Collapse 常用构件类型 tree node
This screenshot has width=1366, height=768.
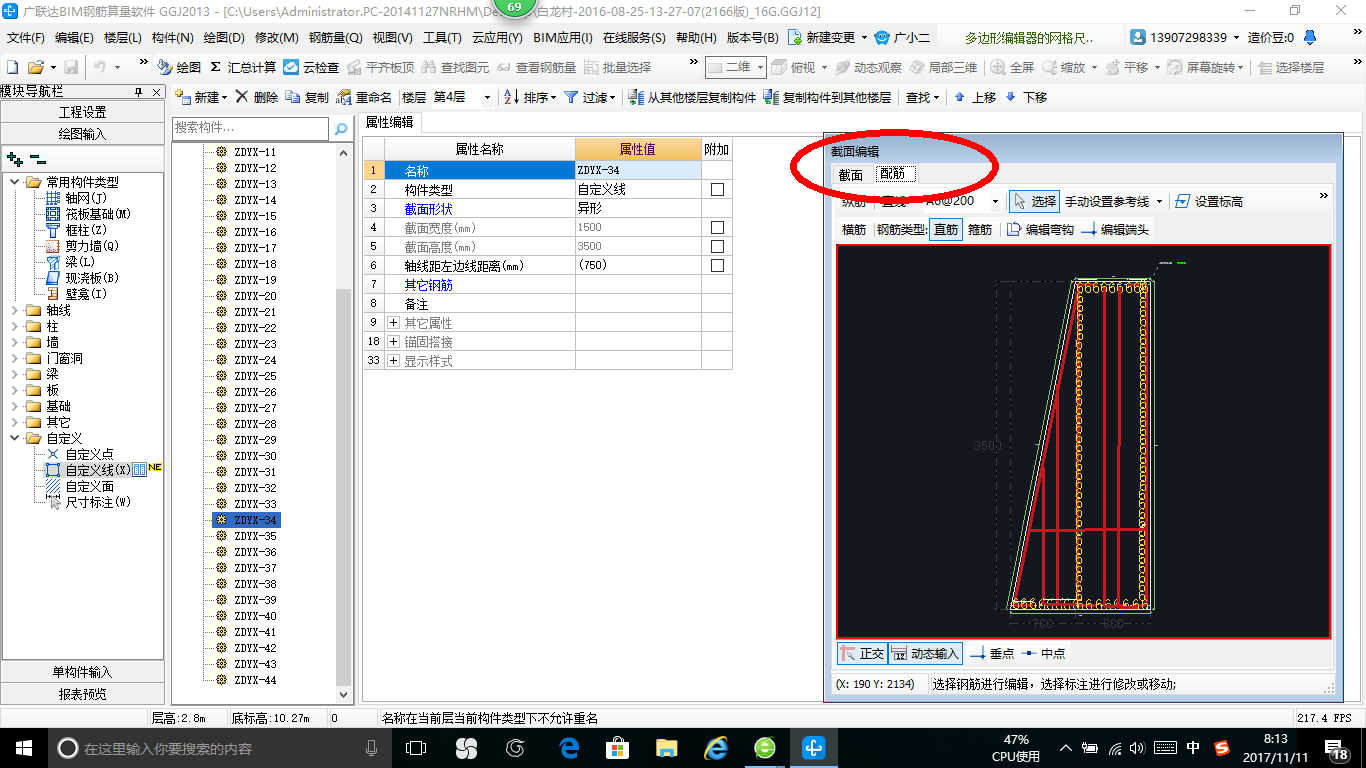14,182
